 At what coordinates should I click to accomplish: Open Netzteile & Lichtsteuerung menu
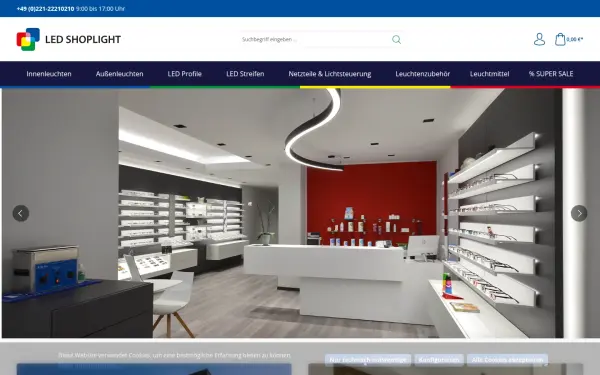point(330,74)
